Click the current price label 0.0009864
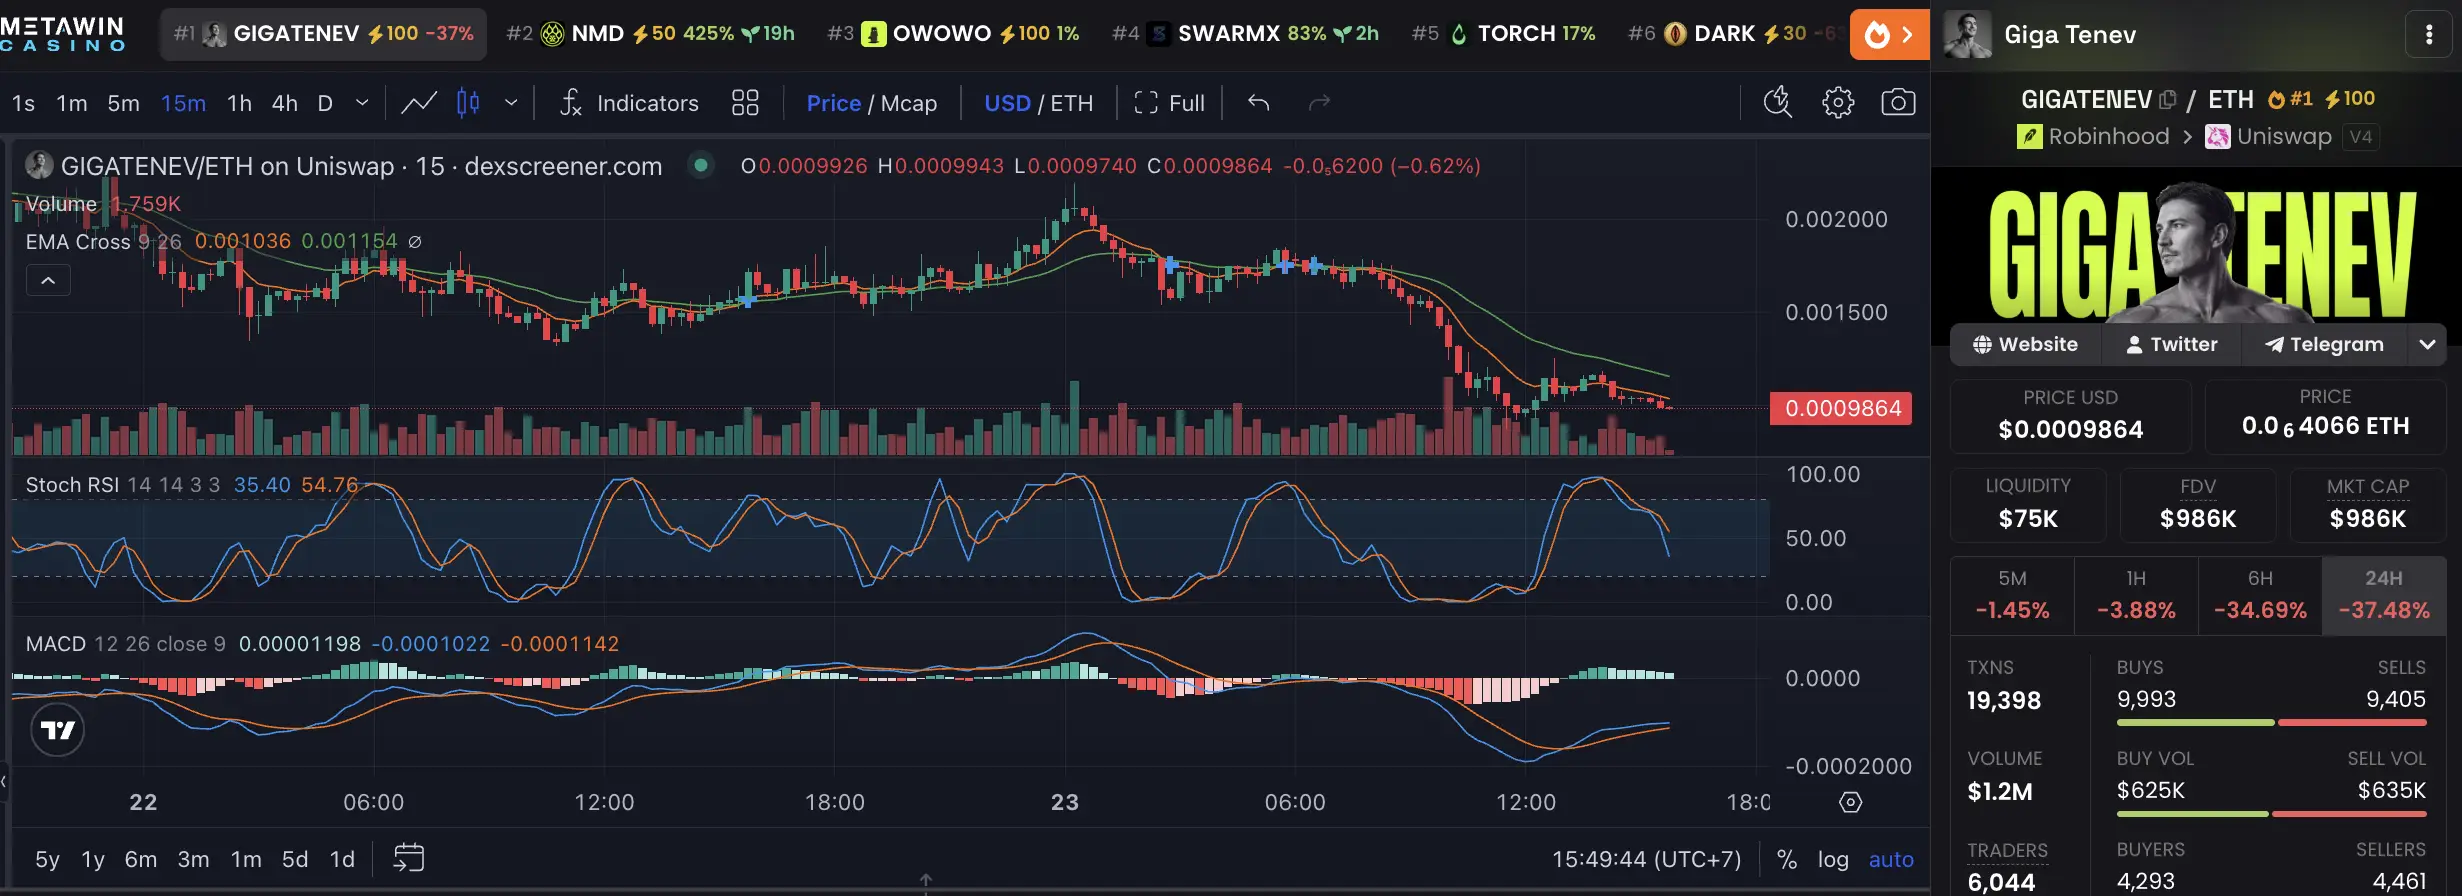2462x896 pixels. 1841,408
